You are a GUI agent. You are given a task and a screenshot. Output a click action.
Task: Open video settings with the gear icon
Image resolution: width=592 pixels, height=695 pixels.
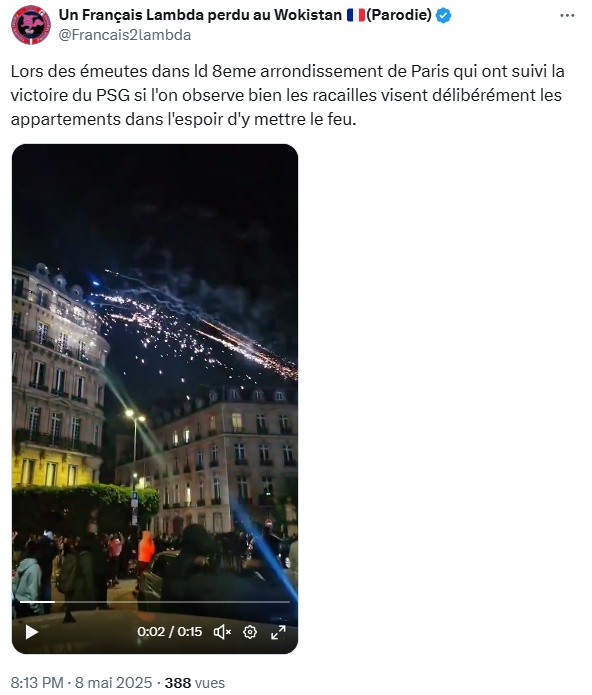(x=250, y=632)
